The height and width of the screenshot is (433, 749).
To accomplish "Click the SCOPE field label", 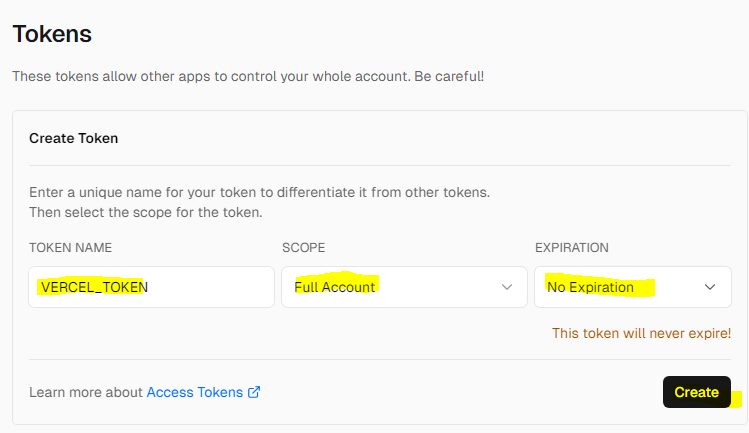I will (x=303, y=248).
